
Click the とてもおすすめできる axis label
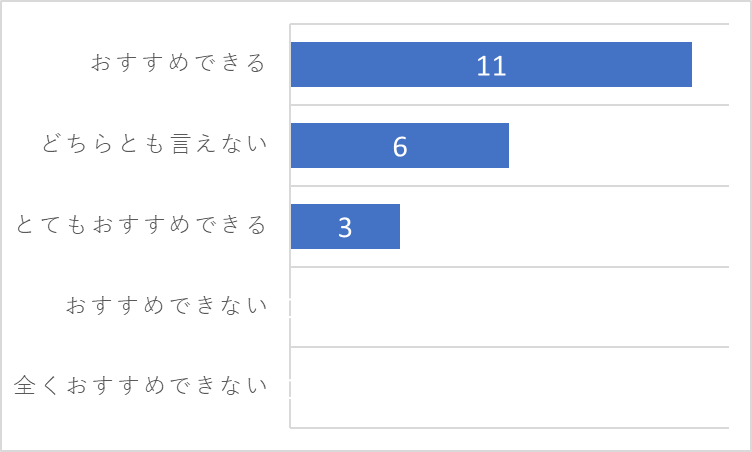pyautogui.click(x=141, y=225)
